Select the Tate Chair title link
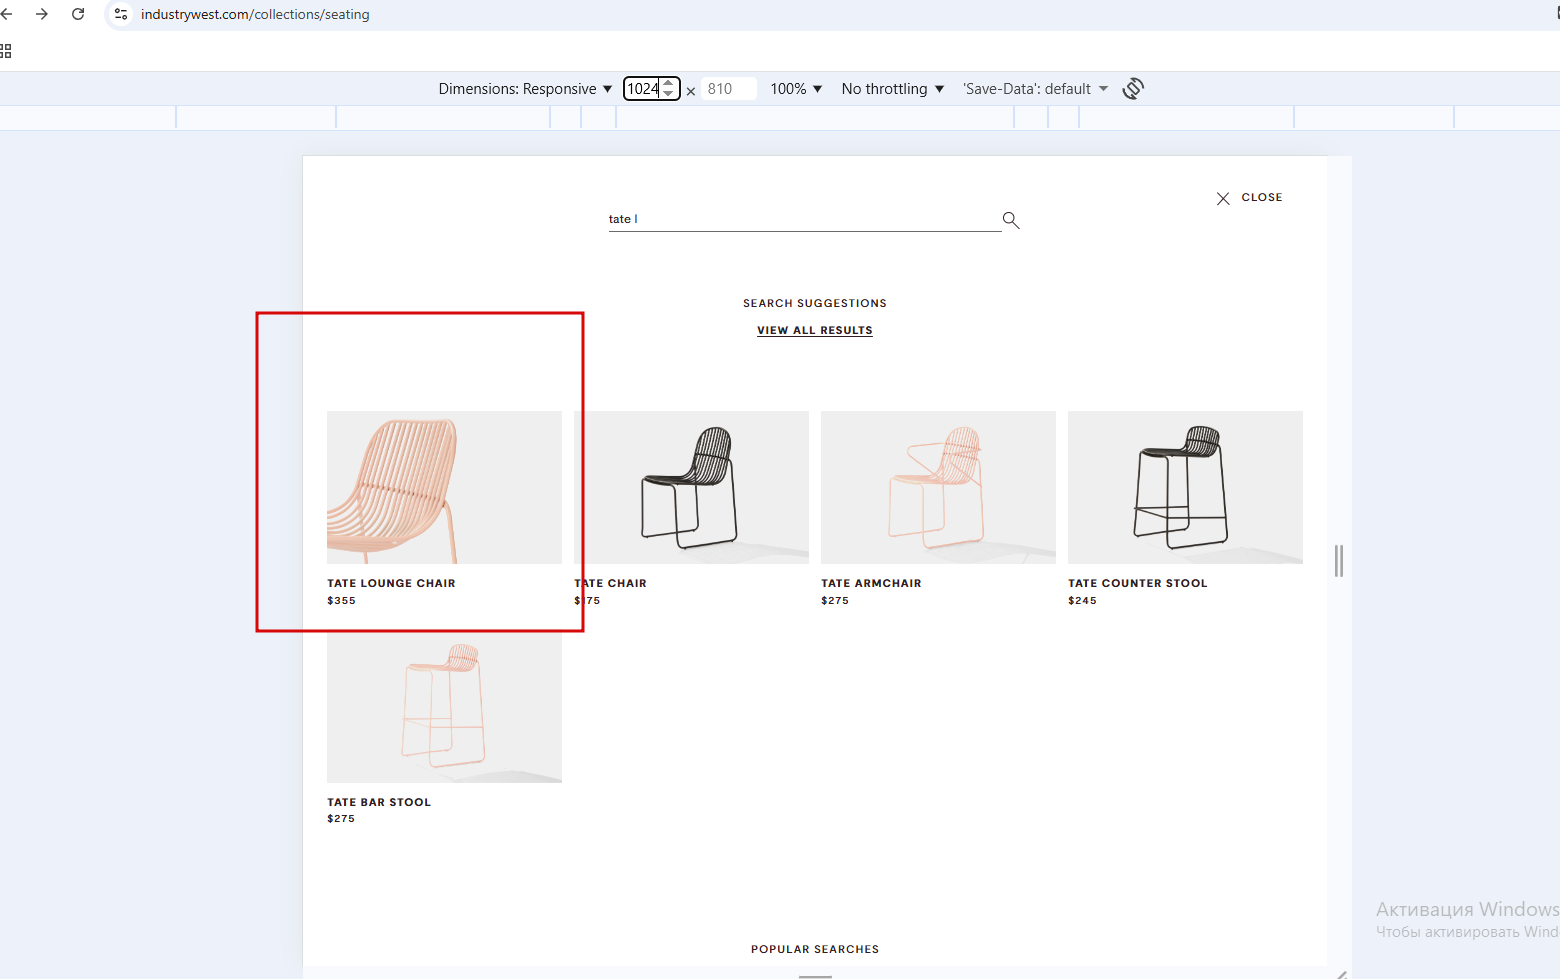 [610, 583]
